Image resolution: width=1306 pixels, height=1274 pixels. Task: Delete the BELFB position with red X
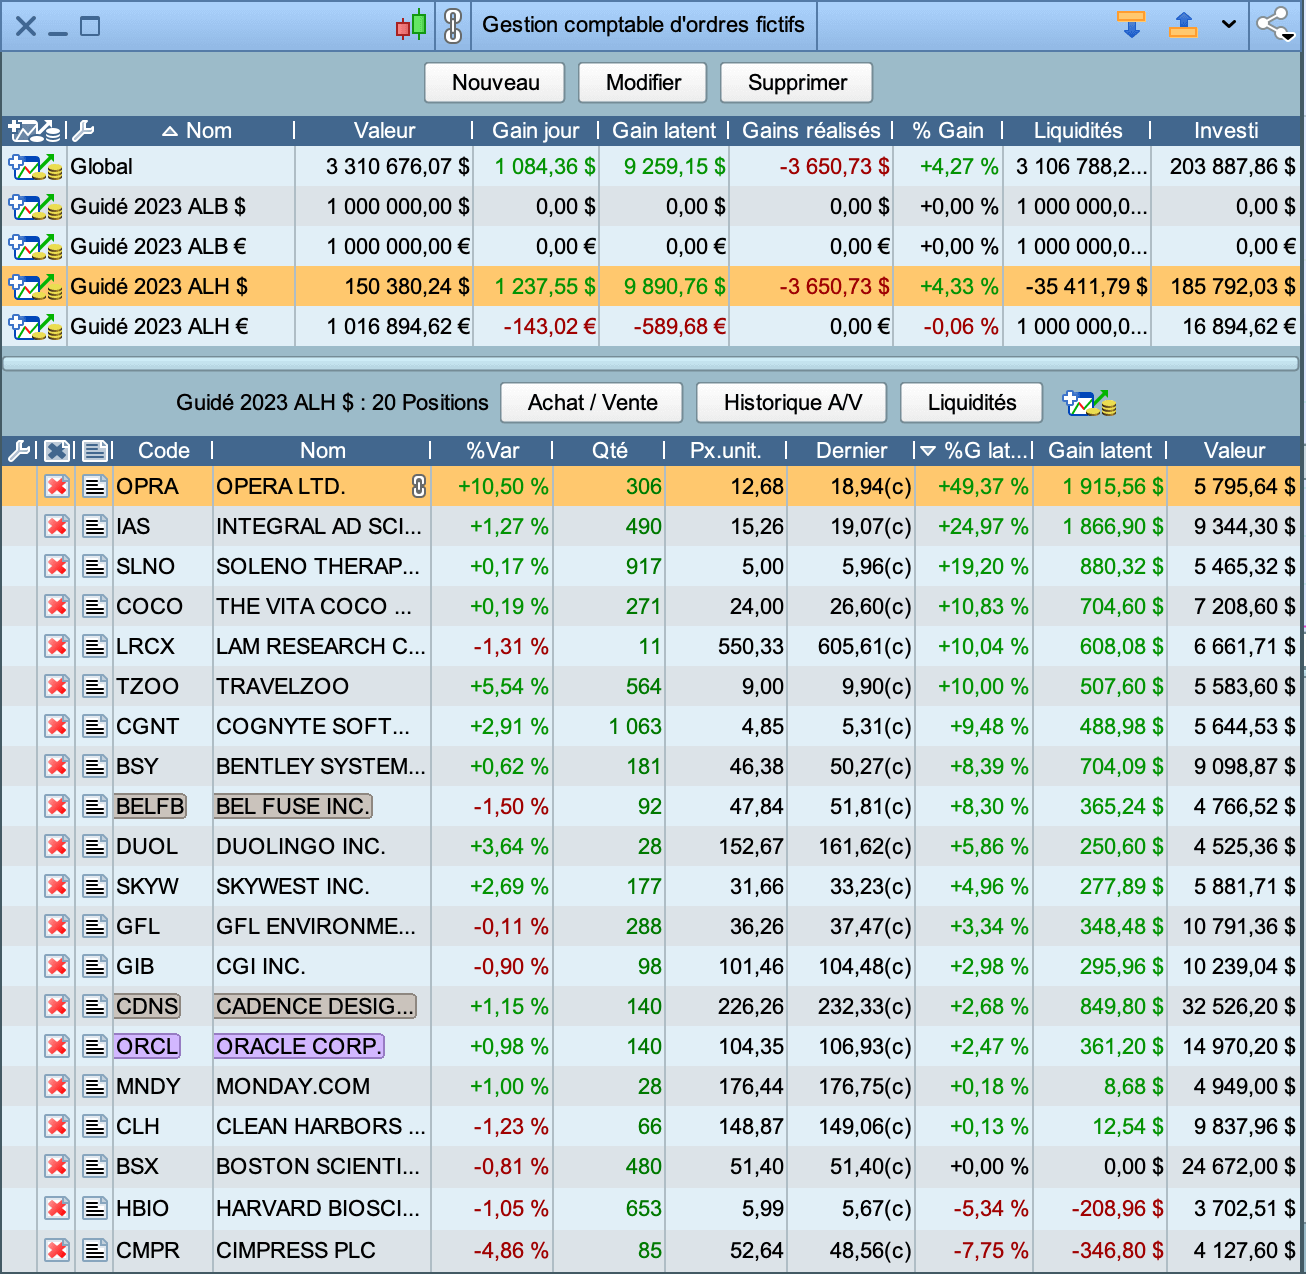tap(57, 807)
